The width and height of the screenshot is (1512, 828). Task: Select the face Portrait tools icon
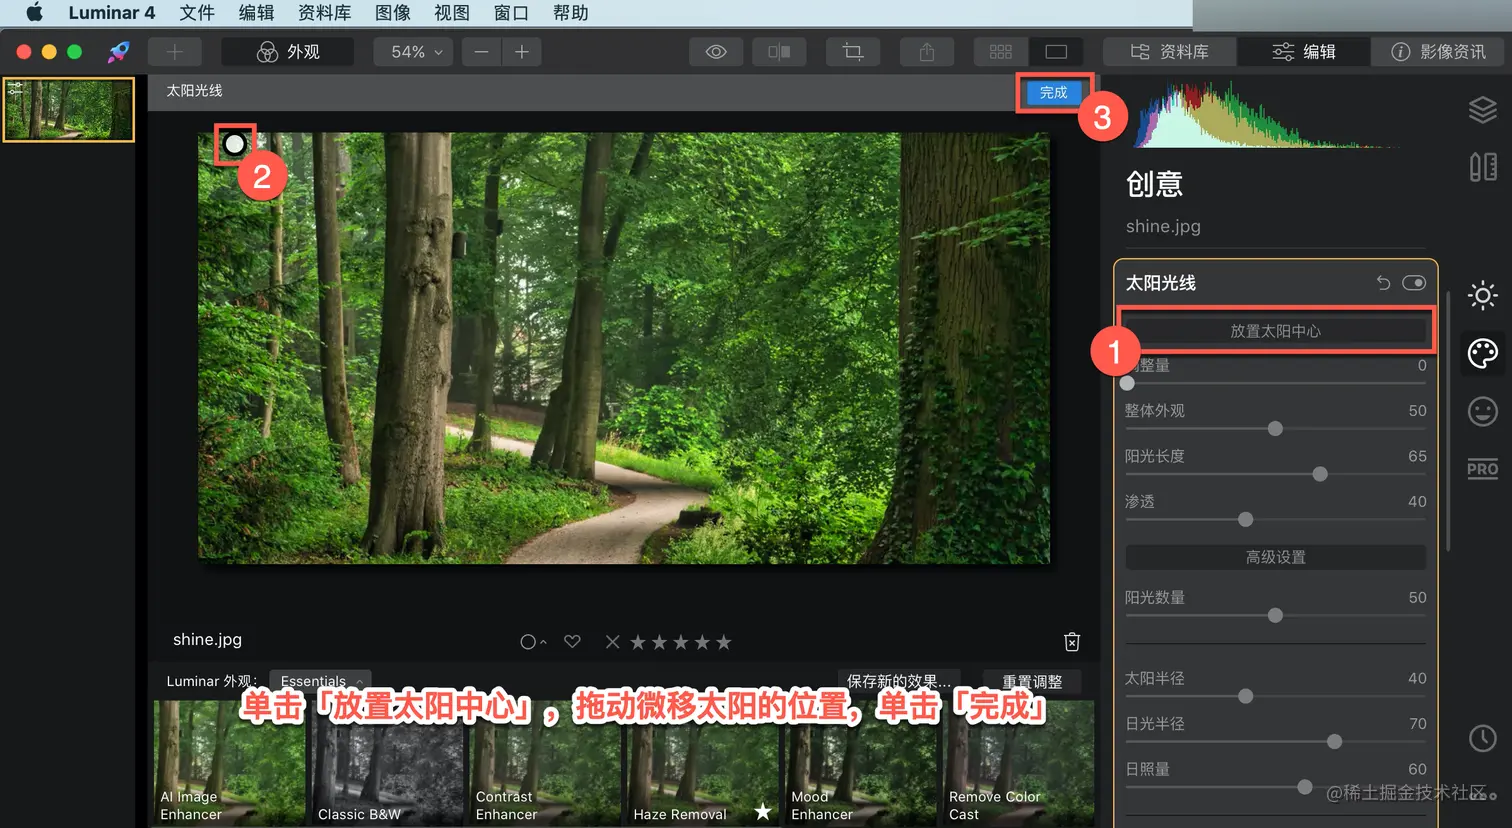[1483, 411]
